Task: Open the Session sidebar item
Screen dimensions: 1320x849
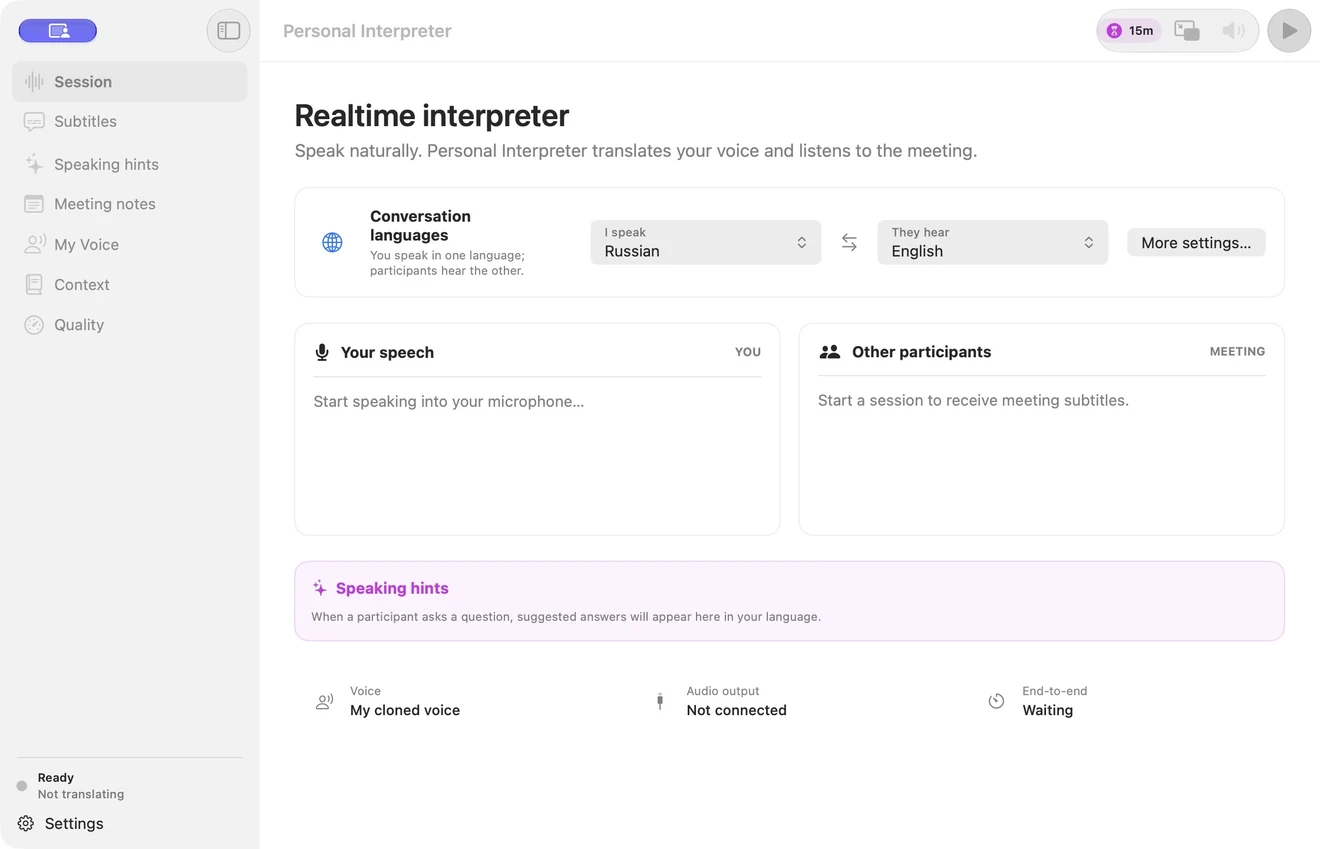Action: [x=130, y=82]
